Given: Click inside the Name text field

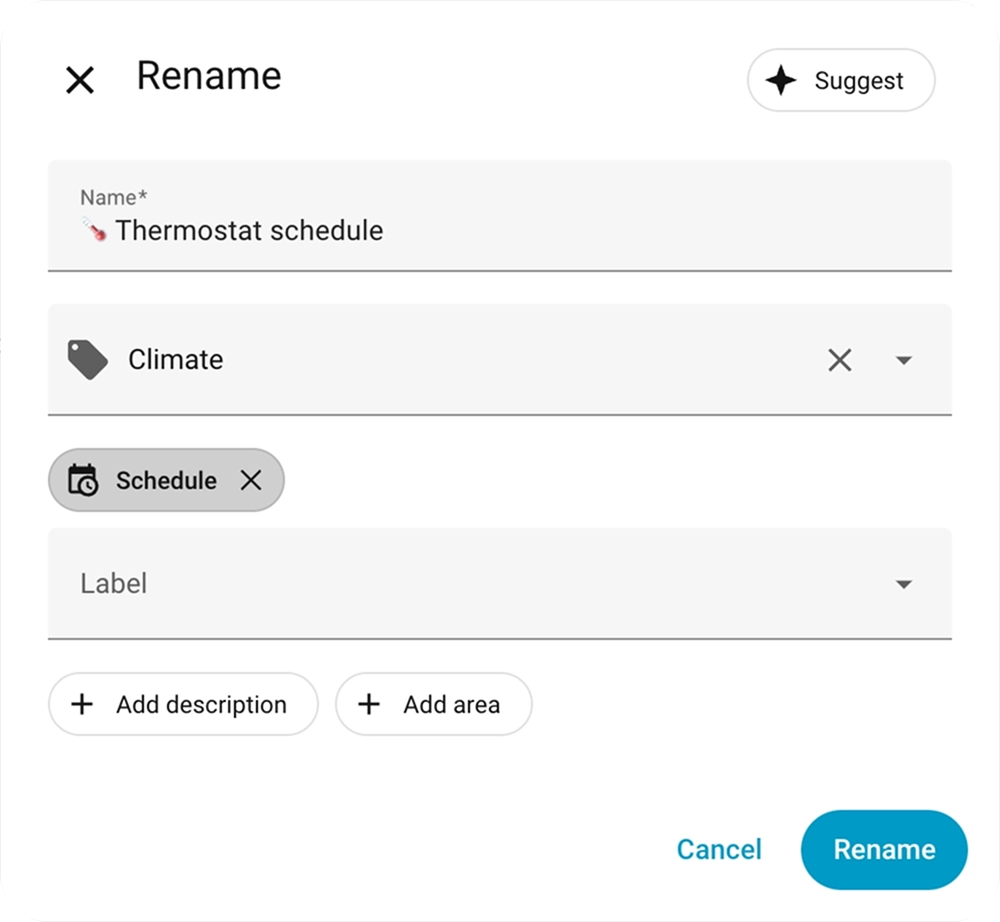Looking at the screenshot, I should [400, 230].
